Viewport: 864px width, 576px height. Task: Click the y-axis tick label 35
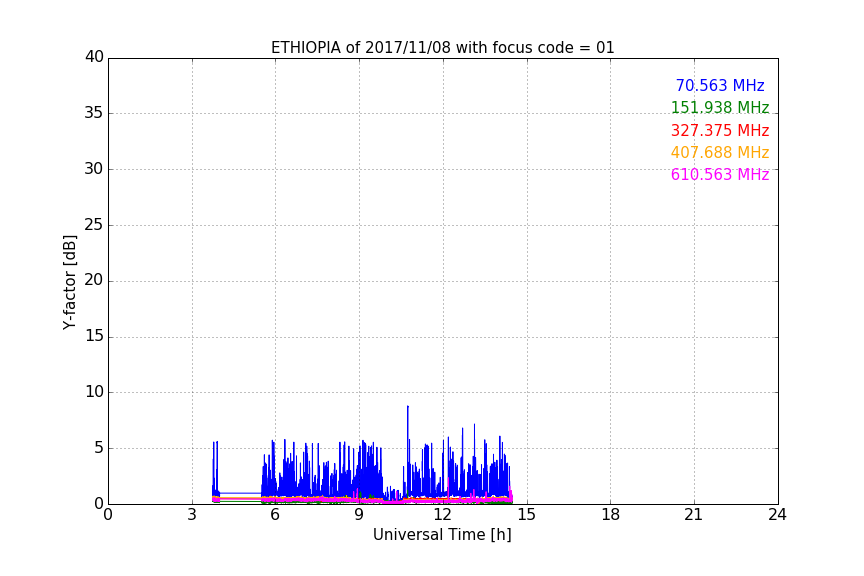[94, 113]
